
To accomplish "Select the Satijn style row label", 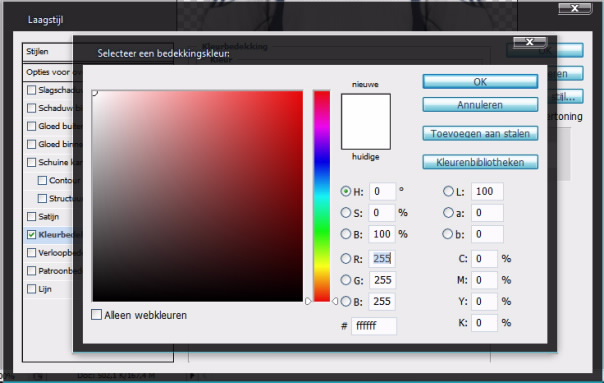I will click(49, 217).
